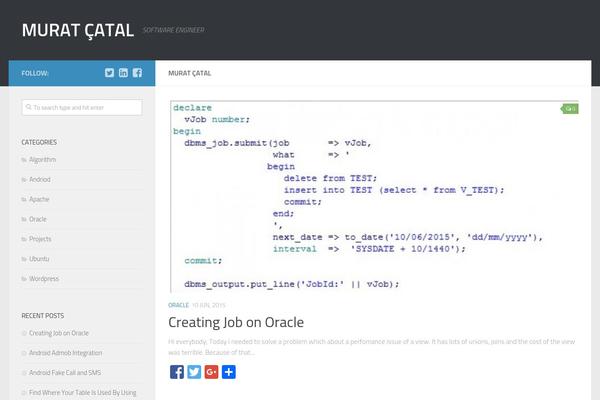Open the Twitter follow icon
Screen dimensions: 600x400
click(x=109, y=73)
